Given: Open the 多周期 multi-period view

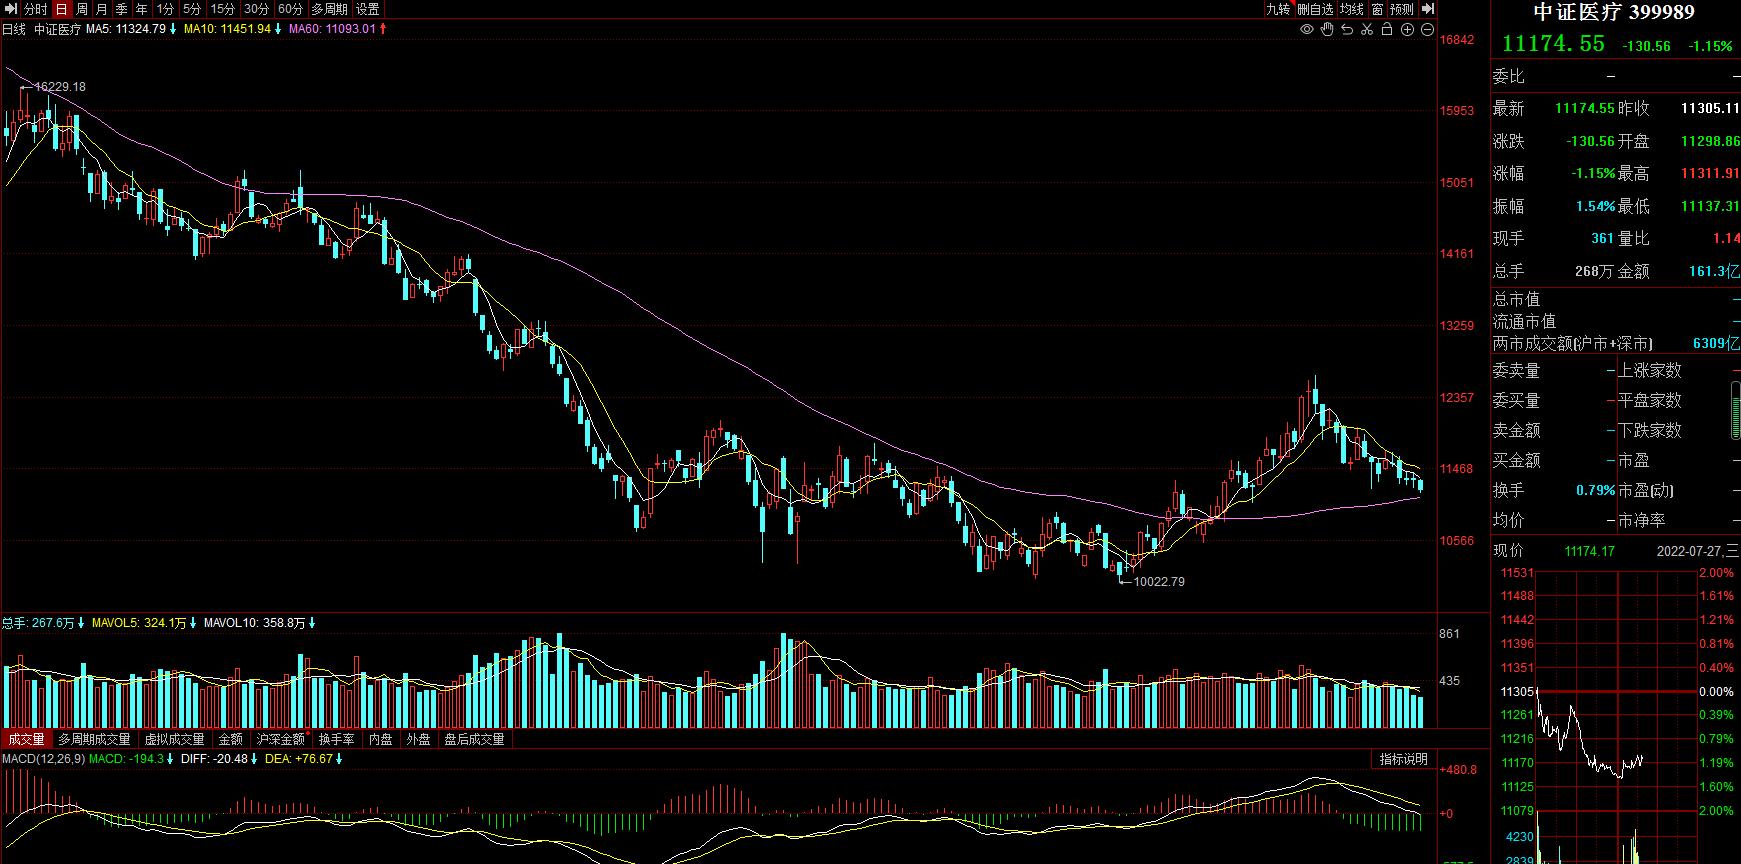Looking at the screenshot, I should (330, 9).
